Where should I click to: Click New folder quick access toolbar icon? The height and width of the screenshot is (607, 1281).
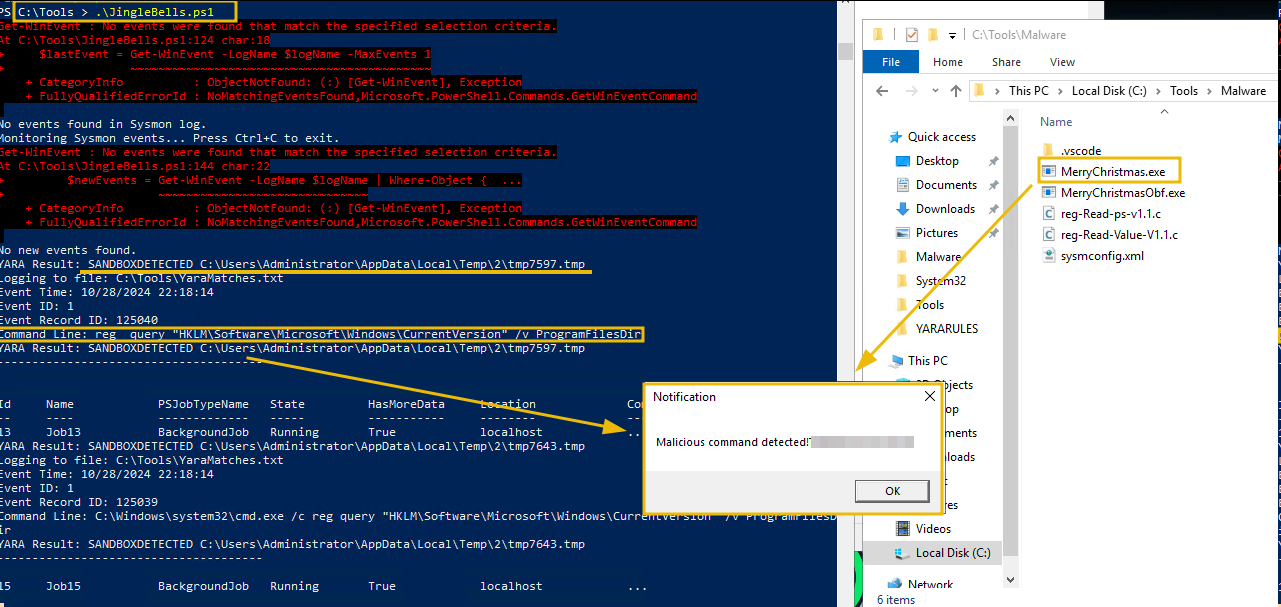click(933, 35)
